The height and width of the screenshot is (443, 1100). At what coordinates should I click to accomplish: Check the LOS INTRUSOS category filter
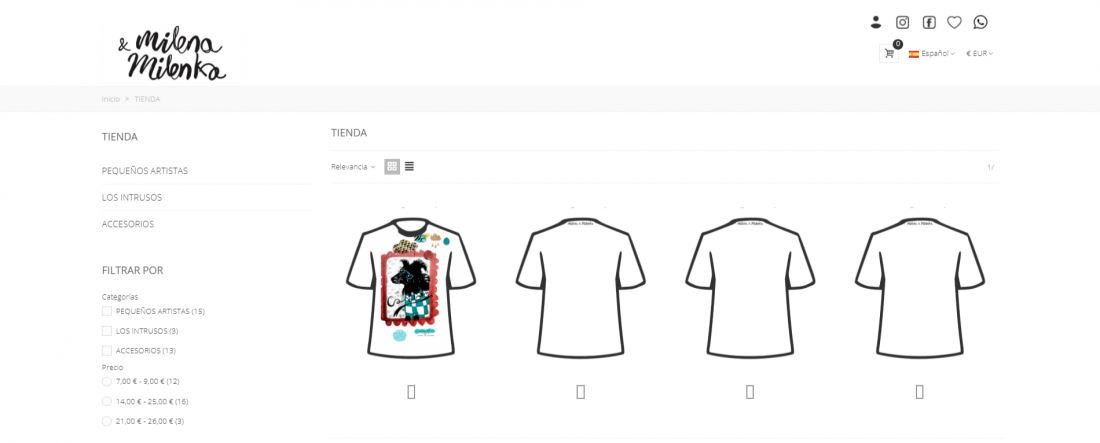click(107, 331)
